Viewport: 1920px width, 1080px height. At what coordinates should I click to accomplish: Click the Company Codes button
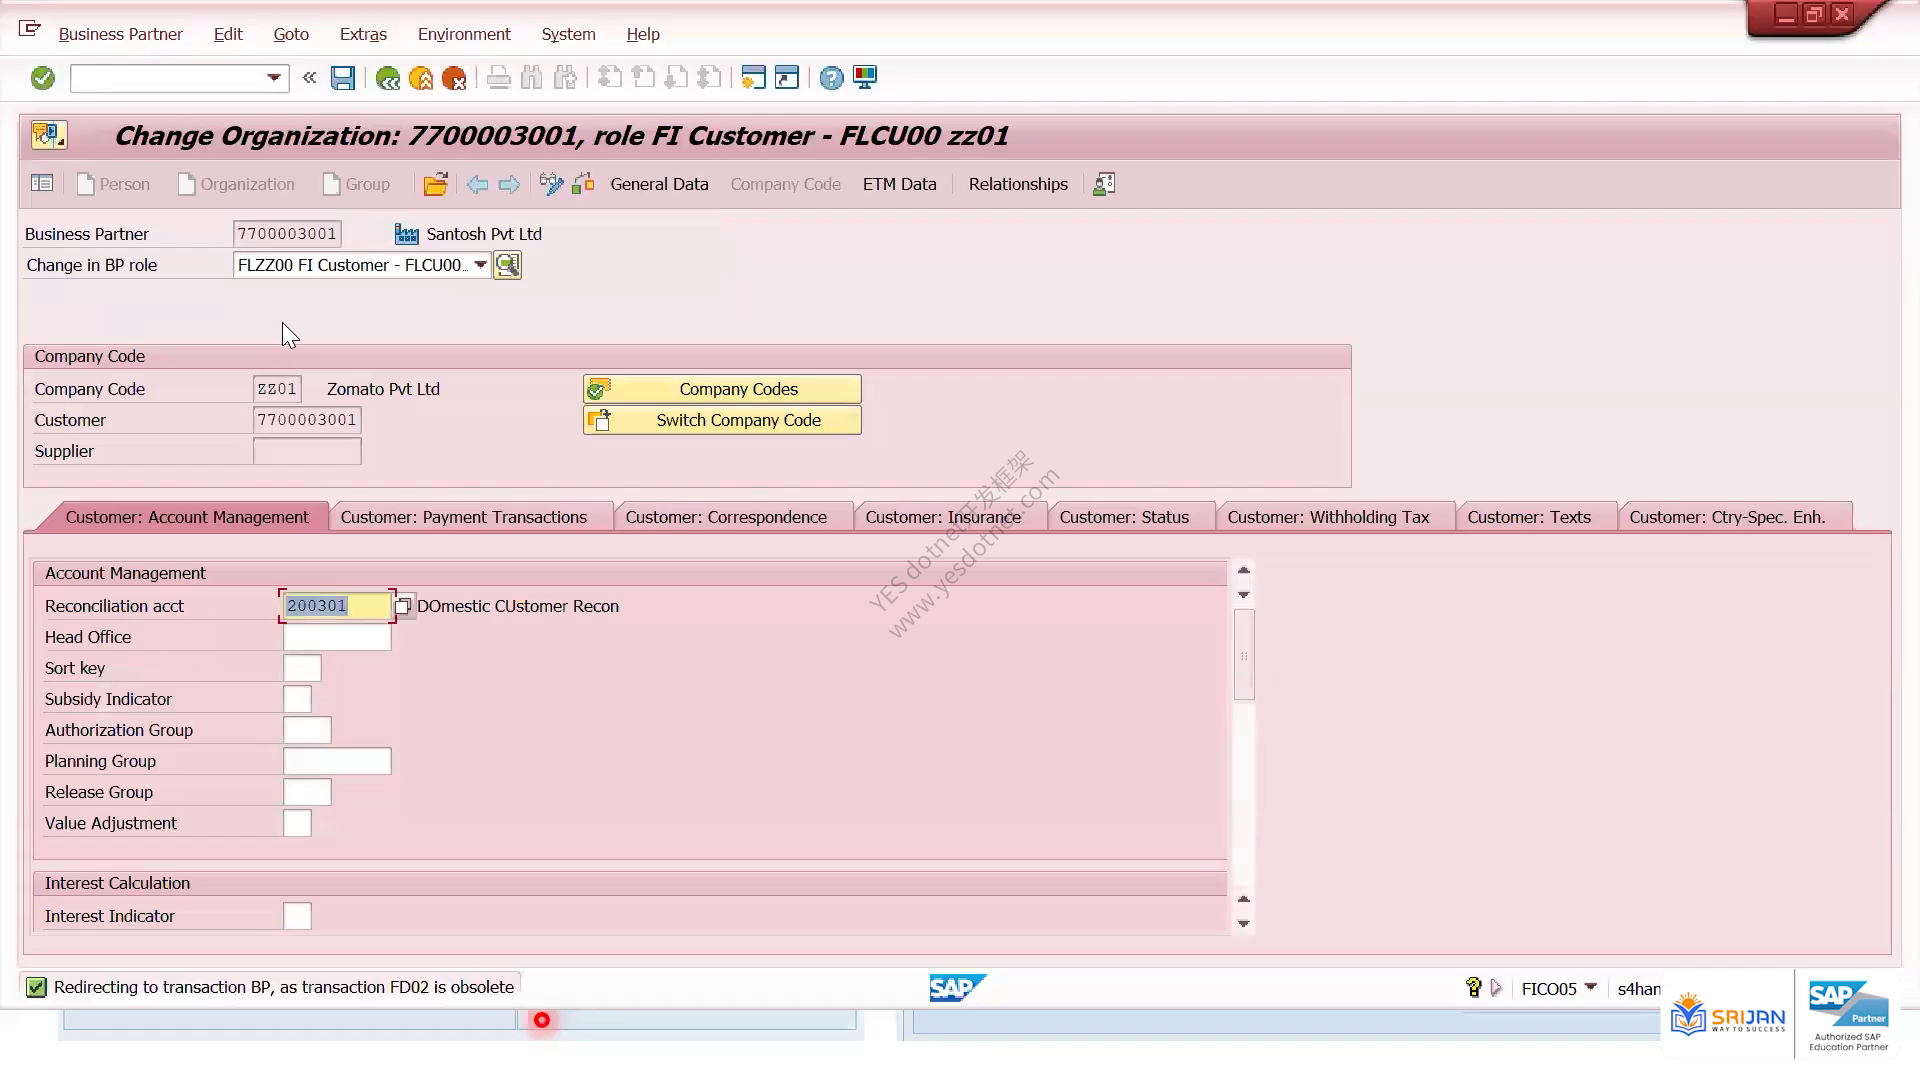(722, 389)
